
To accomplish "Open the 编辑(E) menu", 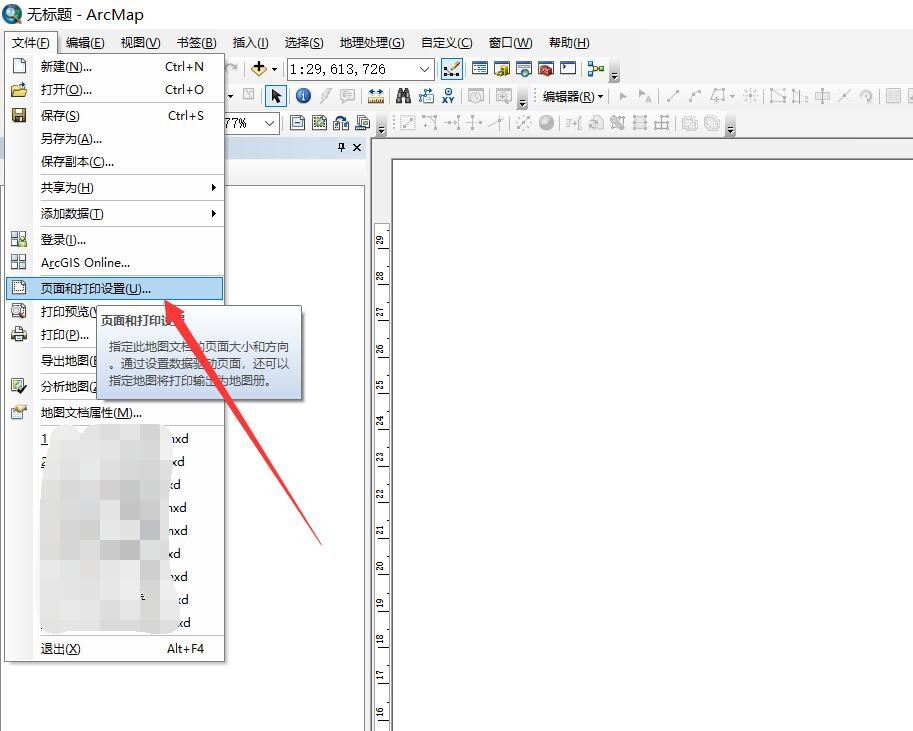I will (85, 43).
